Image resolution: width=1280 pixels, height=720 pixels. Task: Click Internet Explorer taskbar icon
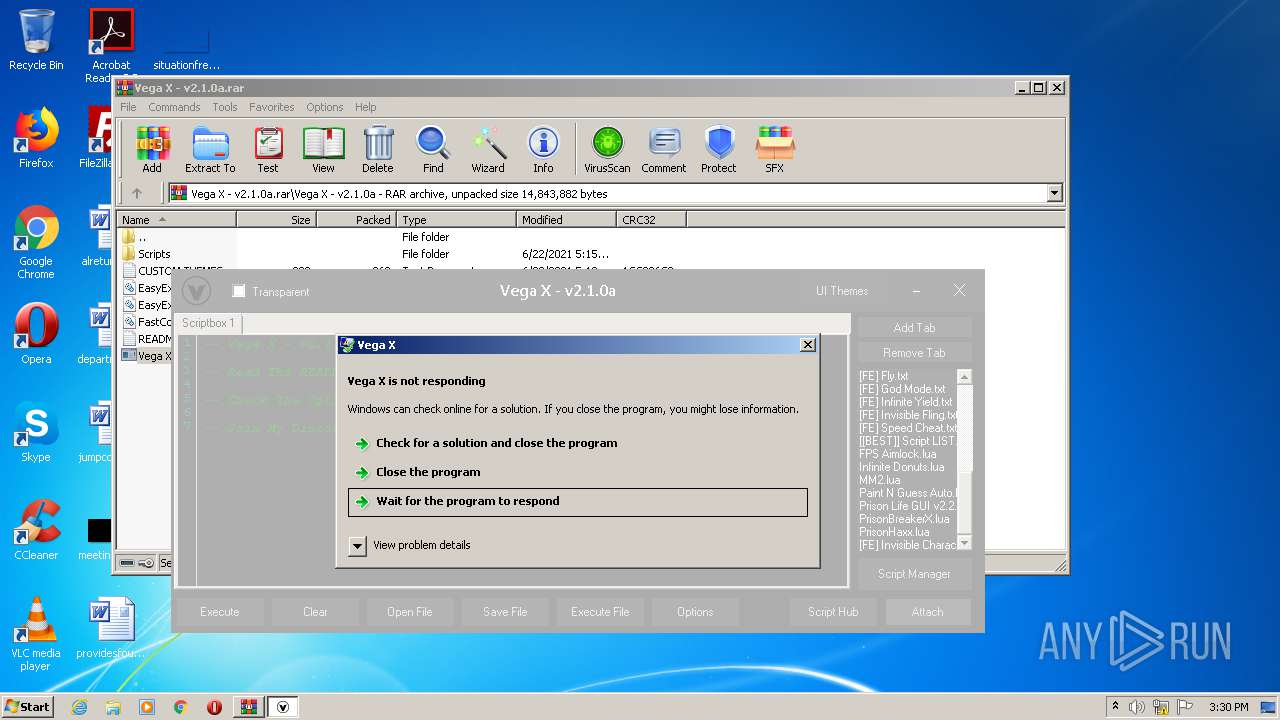(x=79, y=707)
